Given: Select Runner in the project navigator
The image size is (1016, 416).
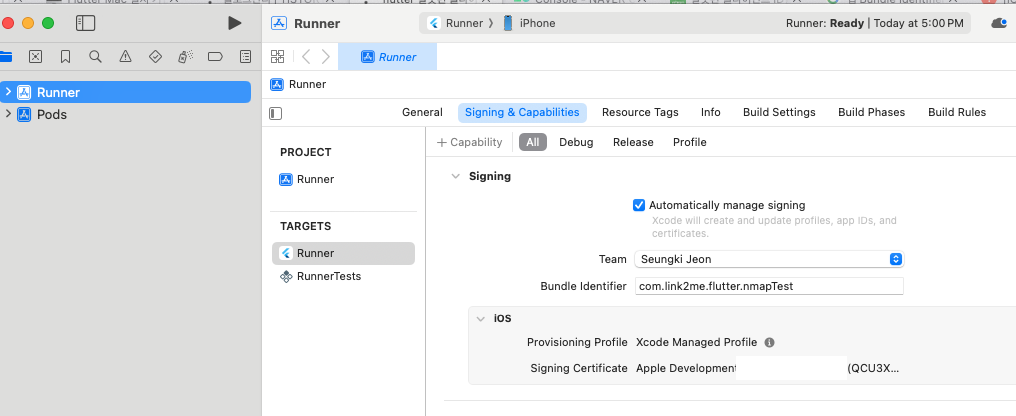Looking at the screenshot, I should tap(126, 92).
